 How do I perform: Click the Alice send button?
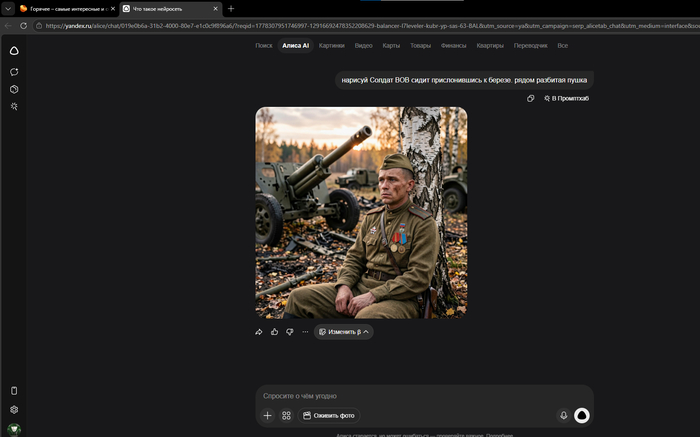(582, 416)
